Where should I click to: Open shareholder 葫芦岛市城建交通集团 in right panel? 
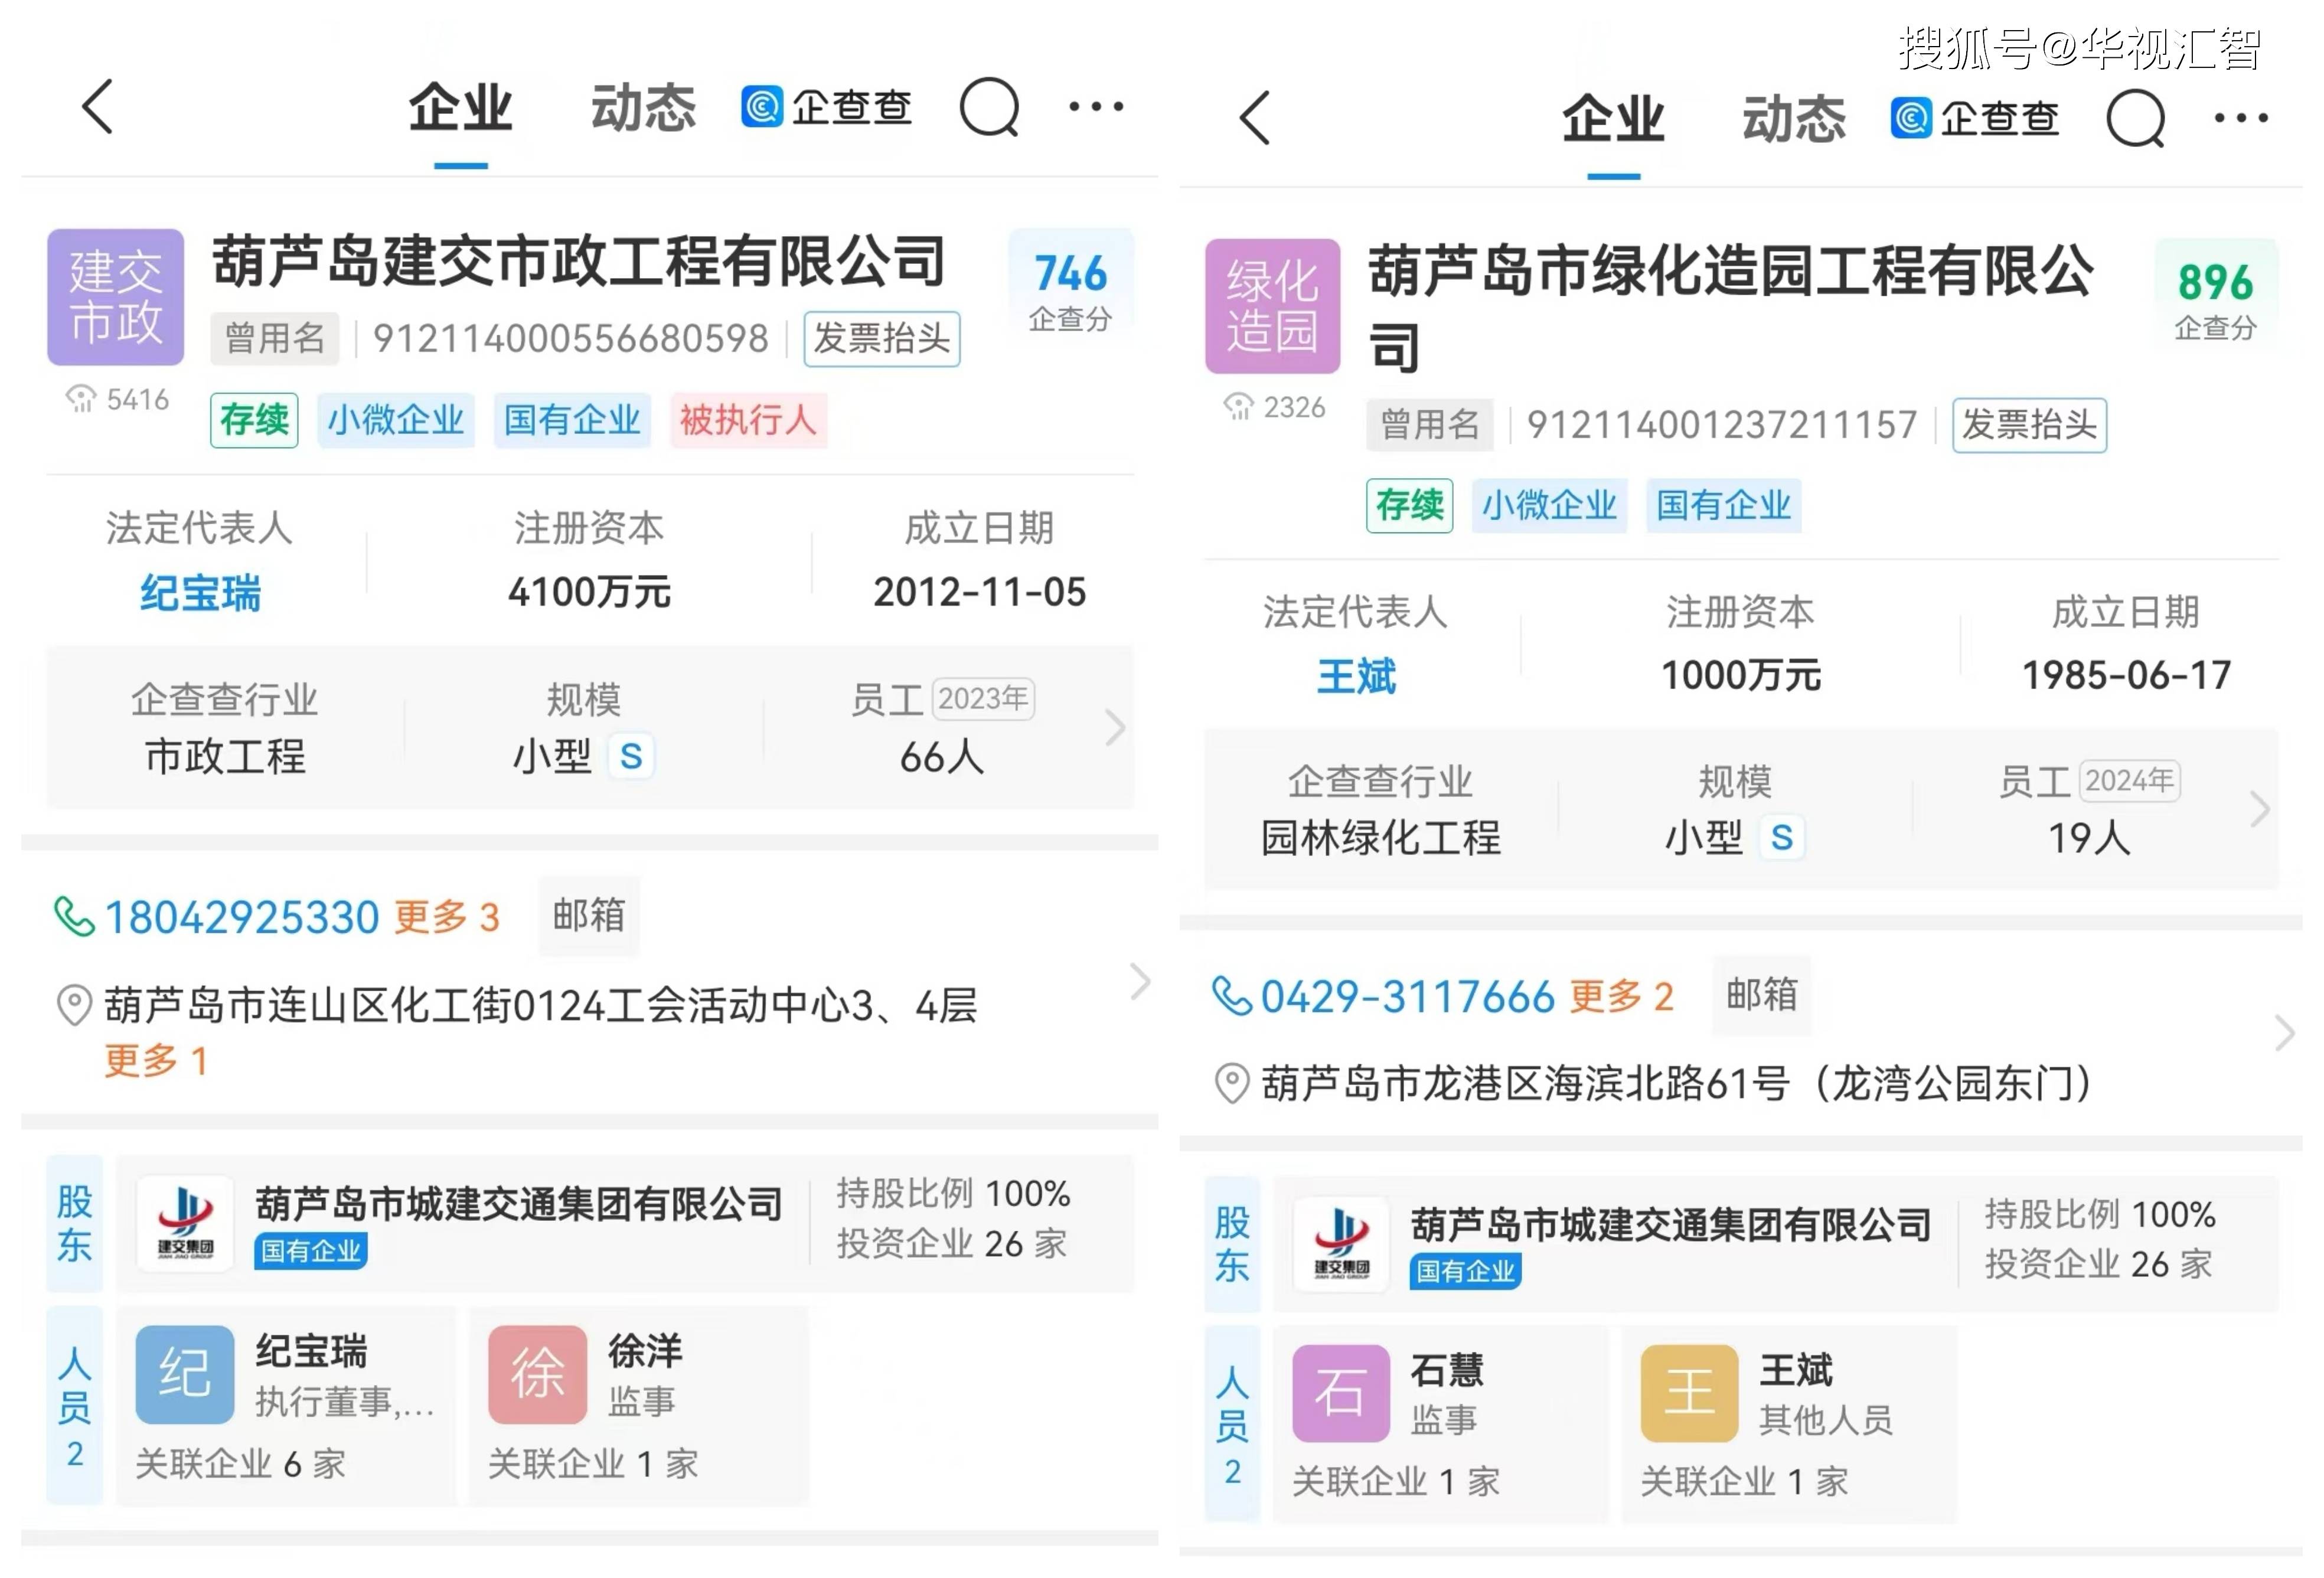coord(1671,1225)
